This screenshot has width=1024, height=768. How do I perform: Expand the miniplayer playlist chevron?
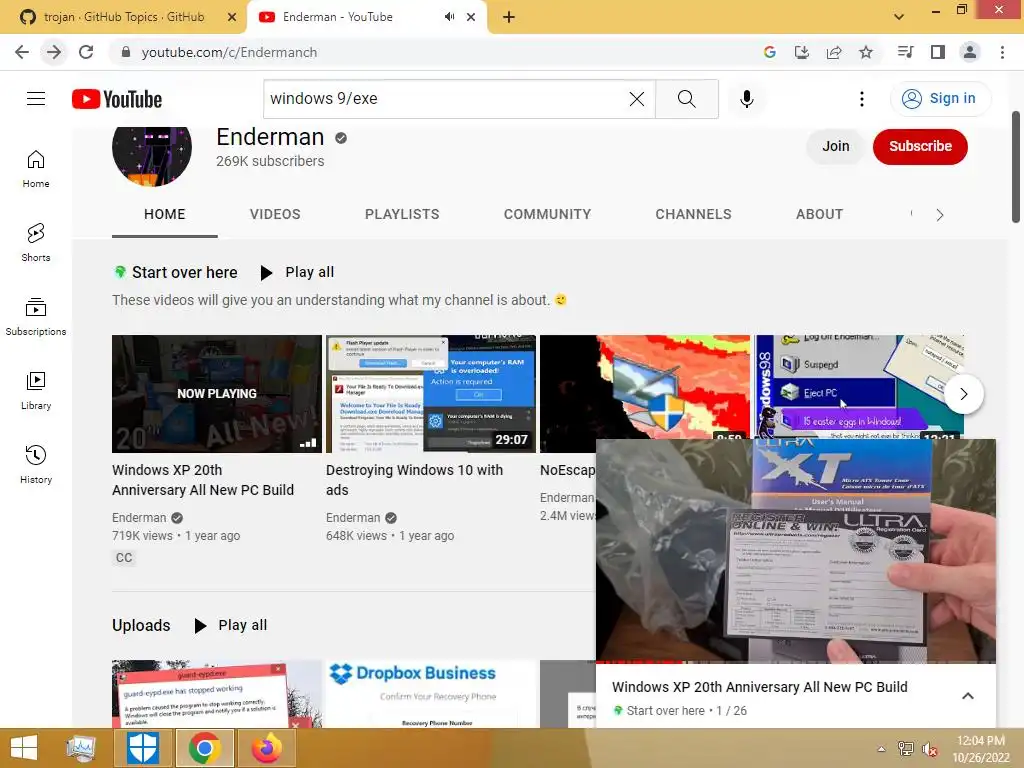pyautogui.click(x=968, y=696)
